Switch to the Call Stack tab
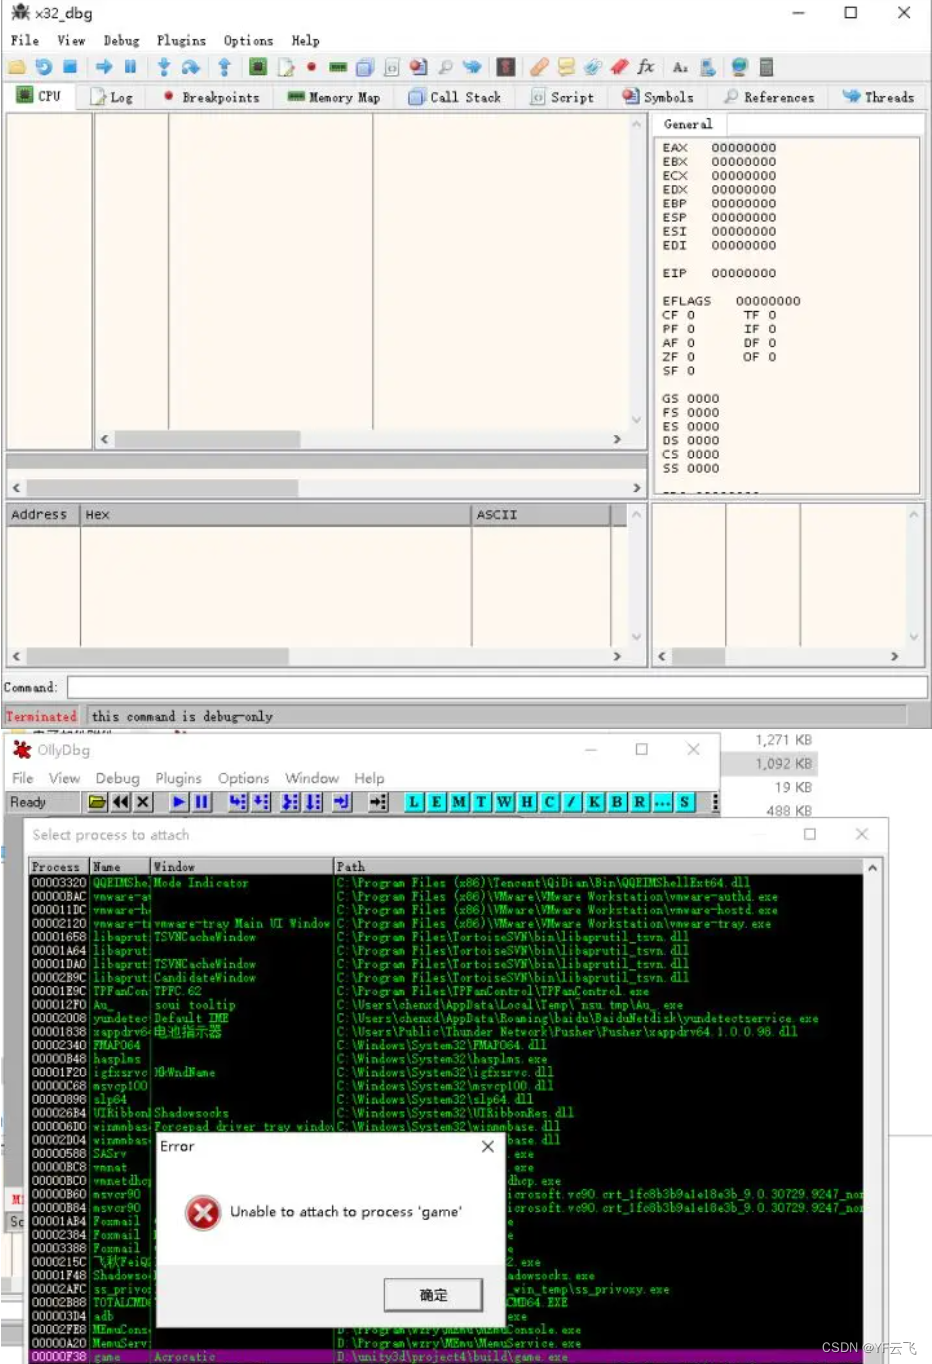Screen dimensions: 932x1364 455,97
